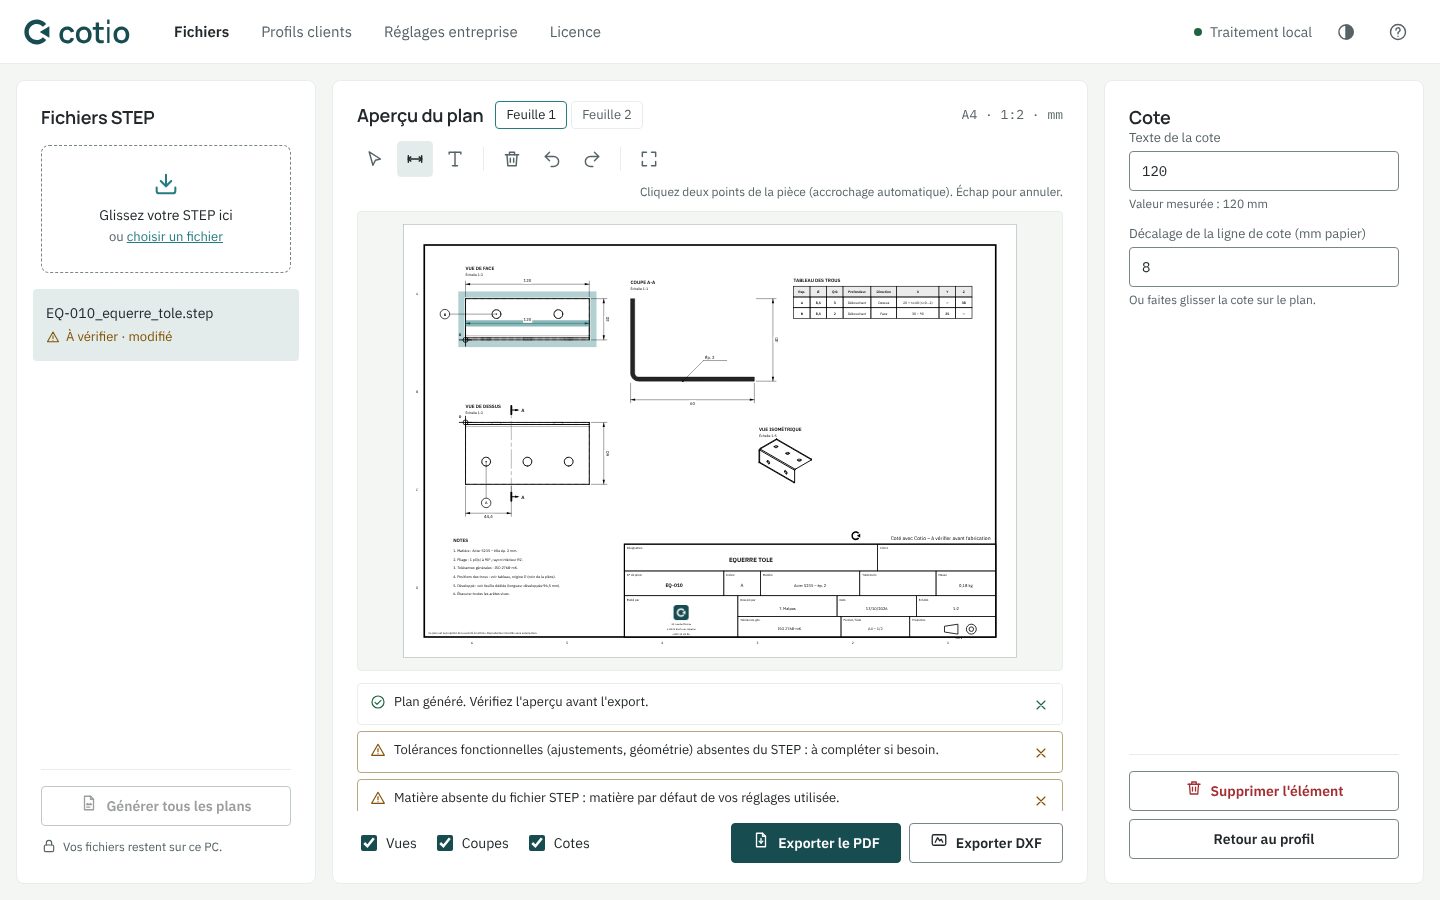Toggle the Coupes checkbox
The height and width of the screenshot is (900, 1440).
tap(445, 843)
